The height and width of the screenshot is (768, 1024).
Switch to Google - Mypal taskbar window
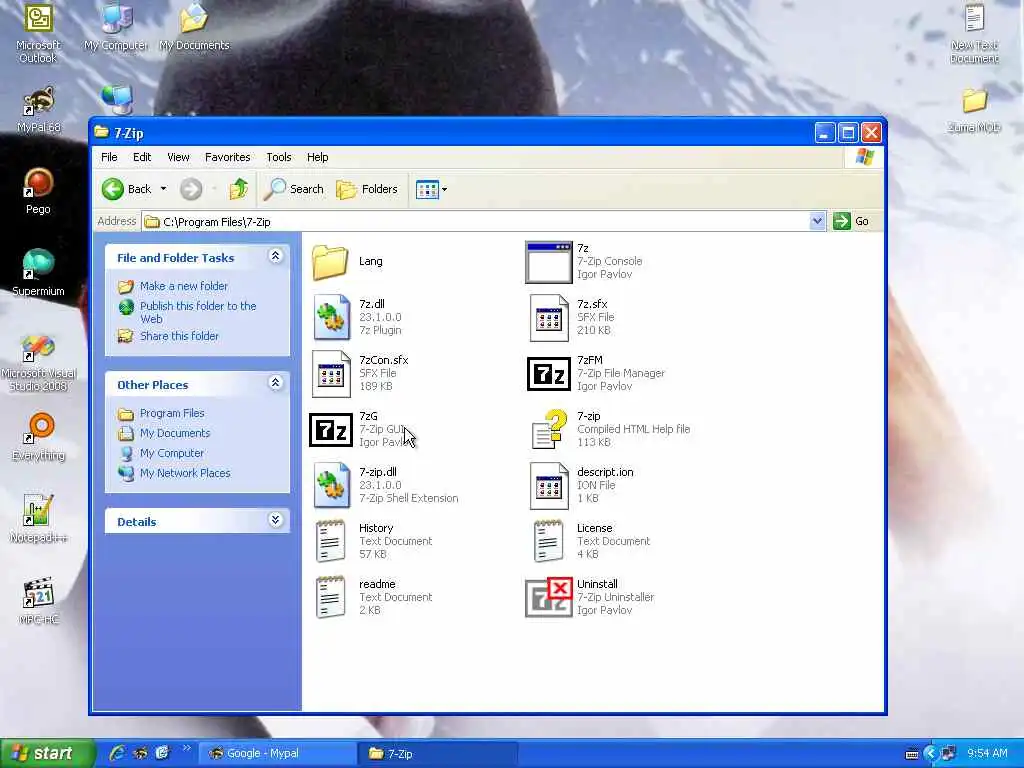pyautogui.click(x=278, y=754)
